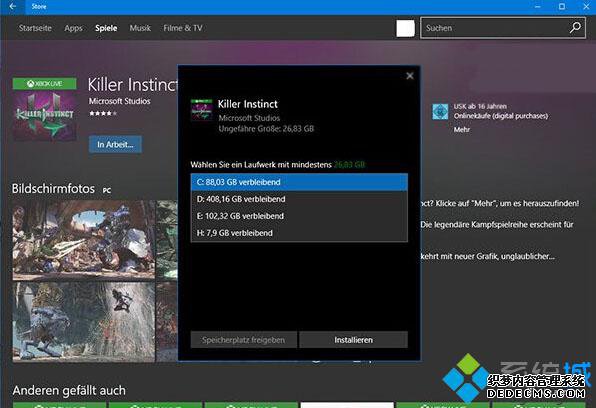Click the Installieren button
This screenshot has height=408, width=596.
353,340
